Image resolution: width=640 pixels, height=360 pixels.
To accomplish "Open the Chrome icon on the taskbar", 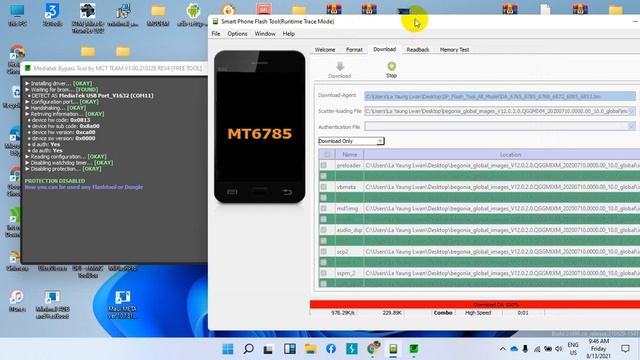I will point(373,348).
